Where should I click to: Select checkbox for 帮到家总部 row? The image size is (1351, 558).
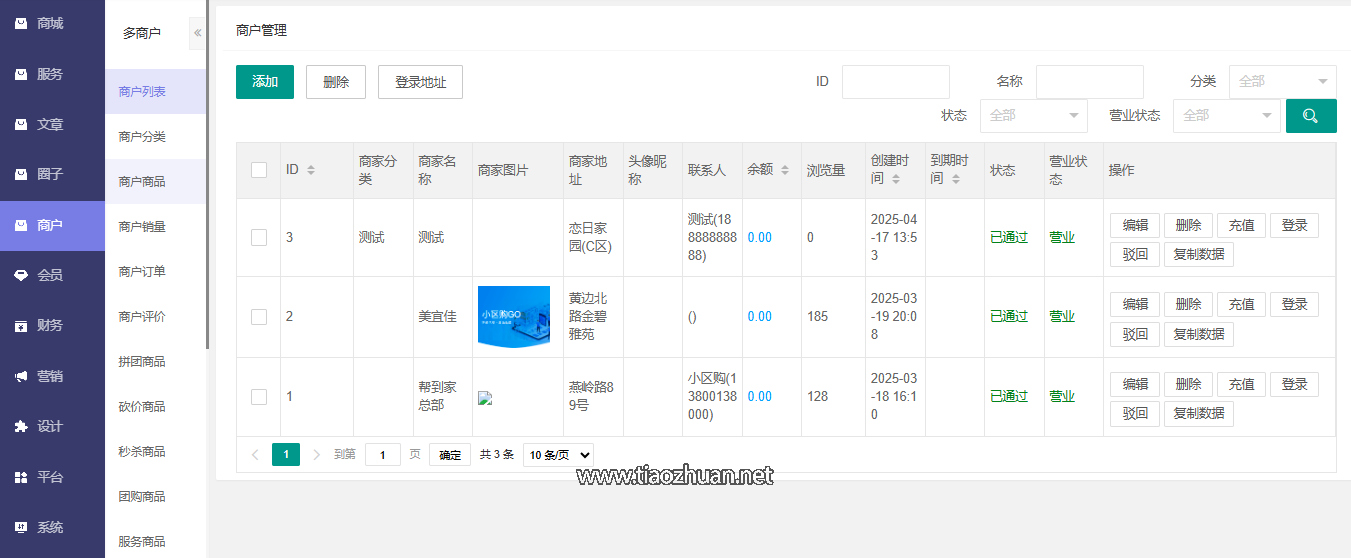(259, 396)
